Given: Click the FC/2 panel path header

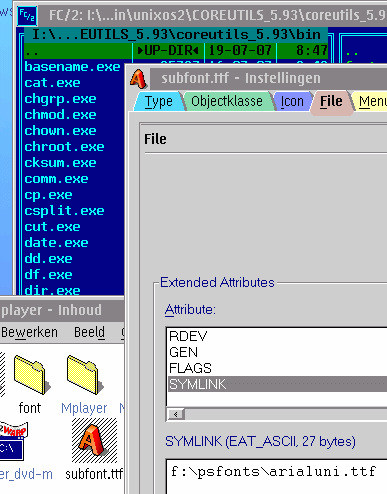Looking at the screenshot, I should 176,35.
